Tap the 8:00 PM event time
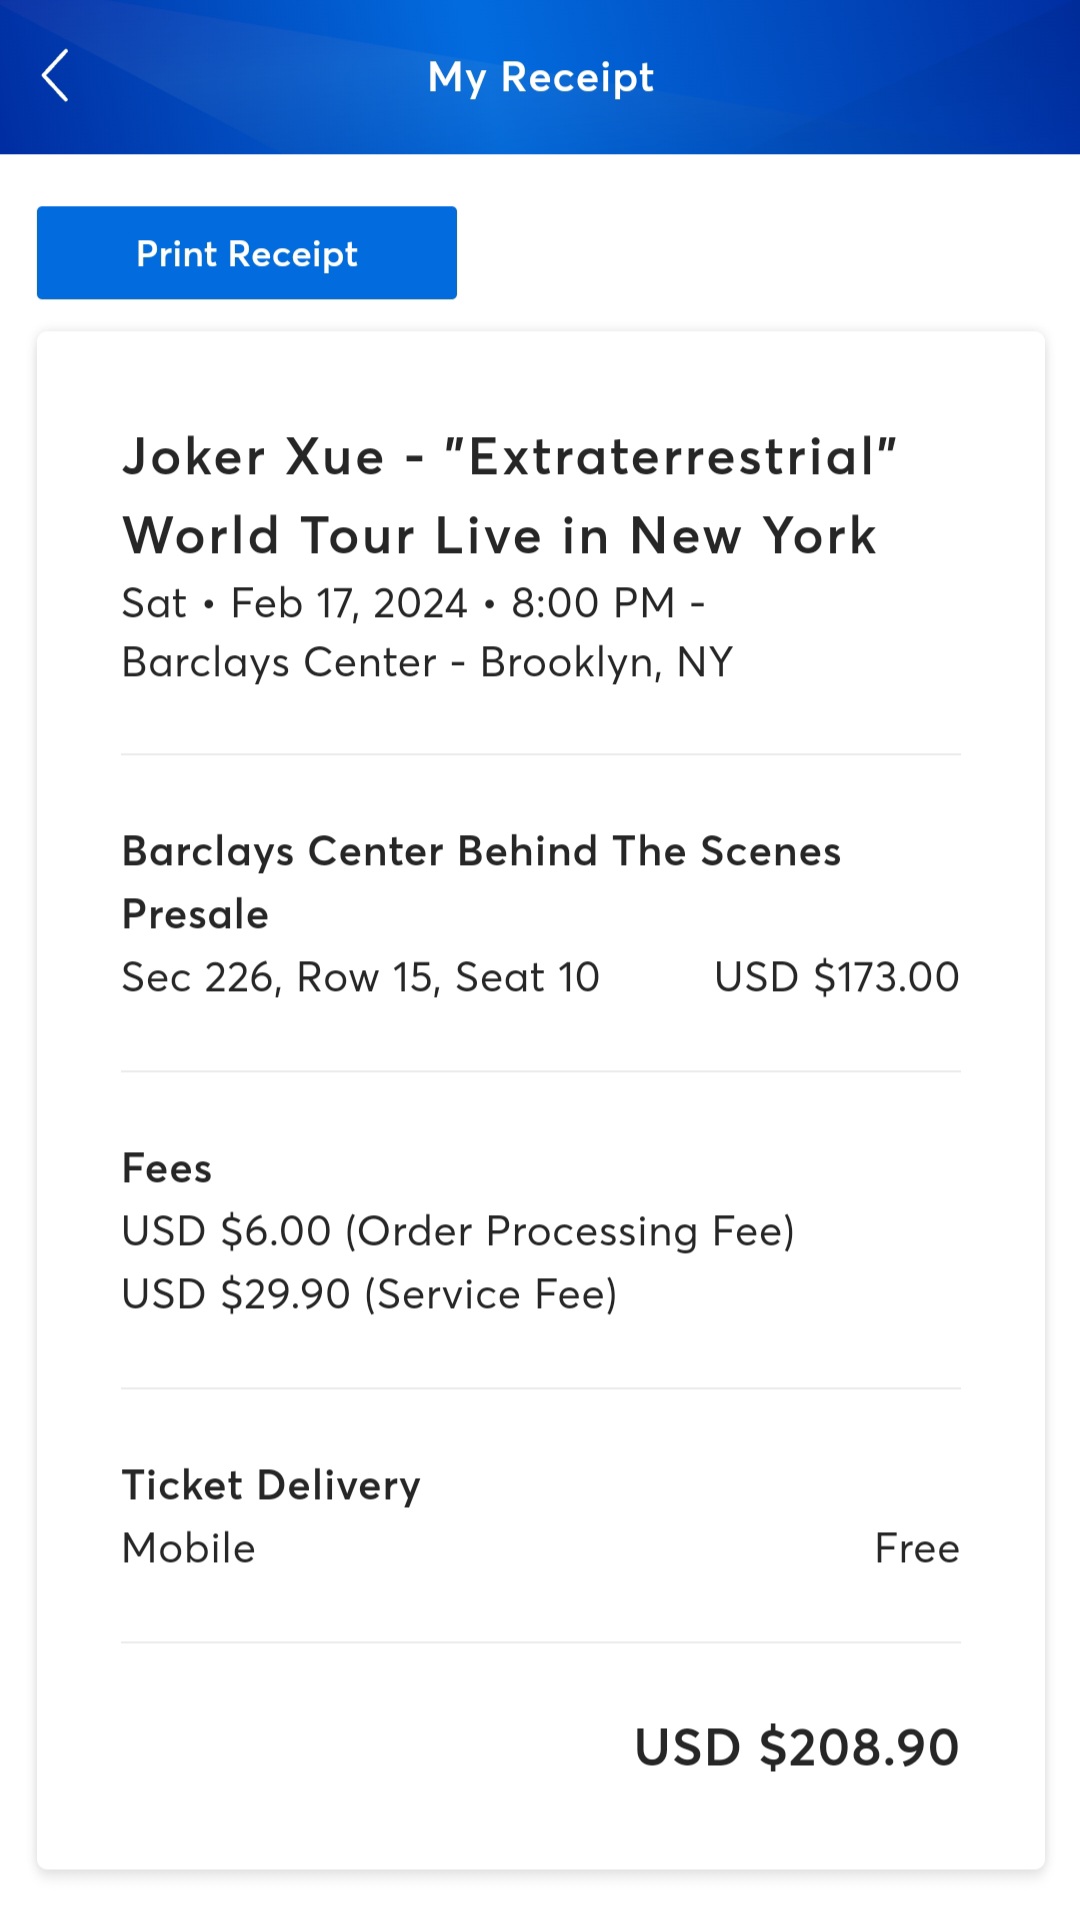The height and width of the screenshot is (1919, 1080). 593,603
